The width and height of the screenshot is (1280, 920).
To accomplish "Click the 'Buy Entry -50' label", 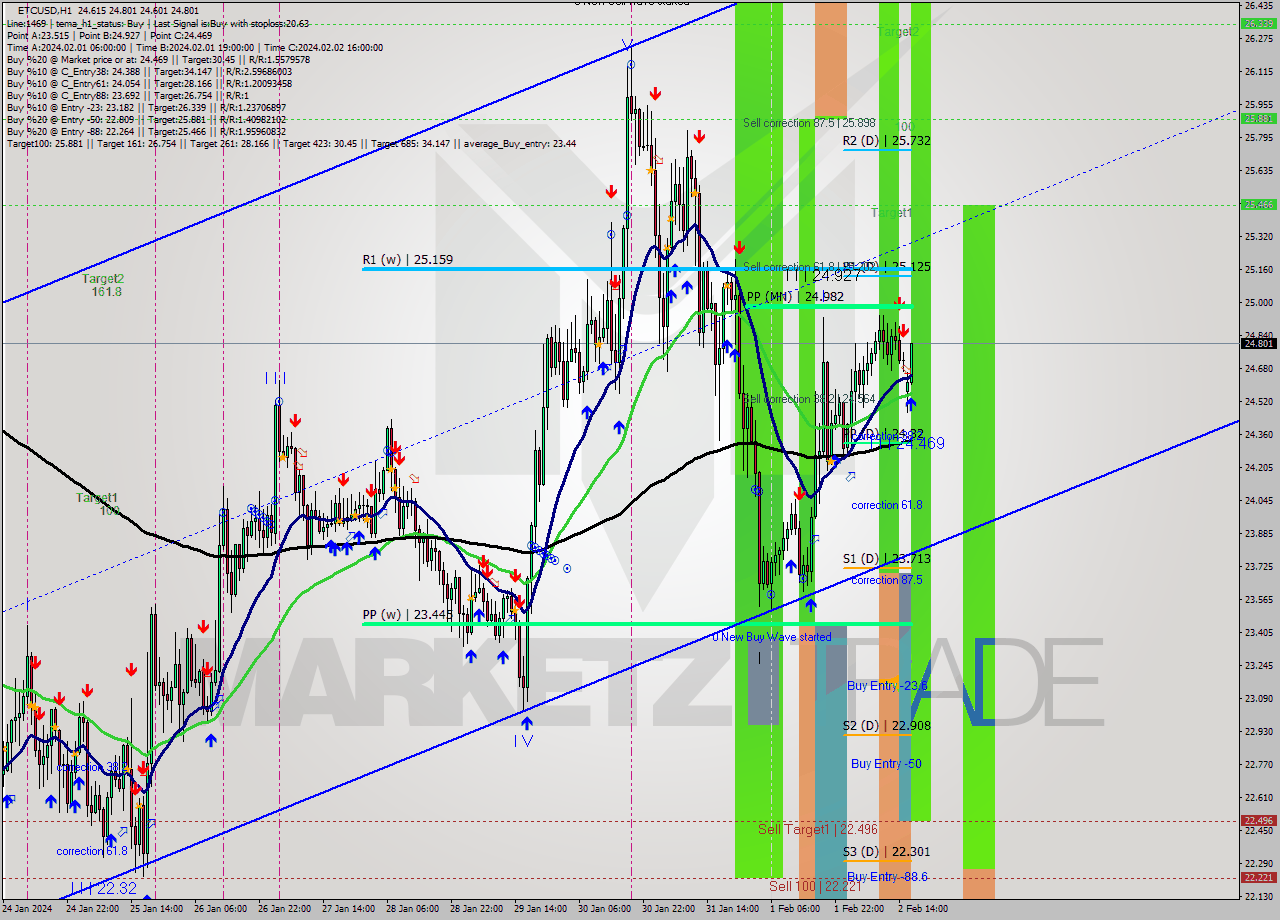I will coord(886,764).
